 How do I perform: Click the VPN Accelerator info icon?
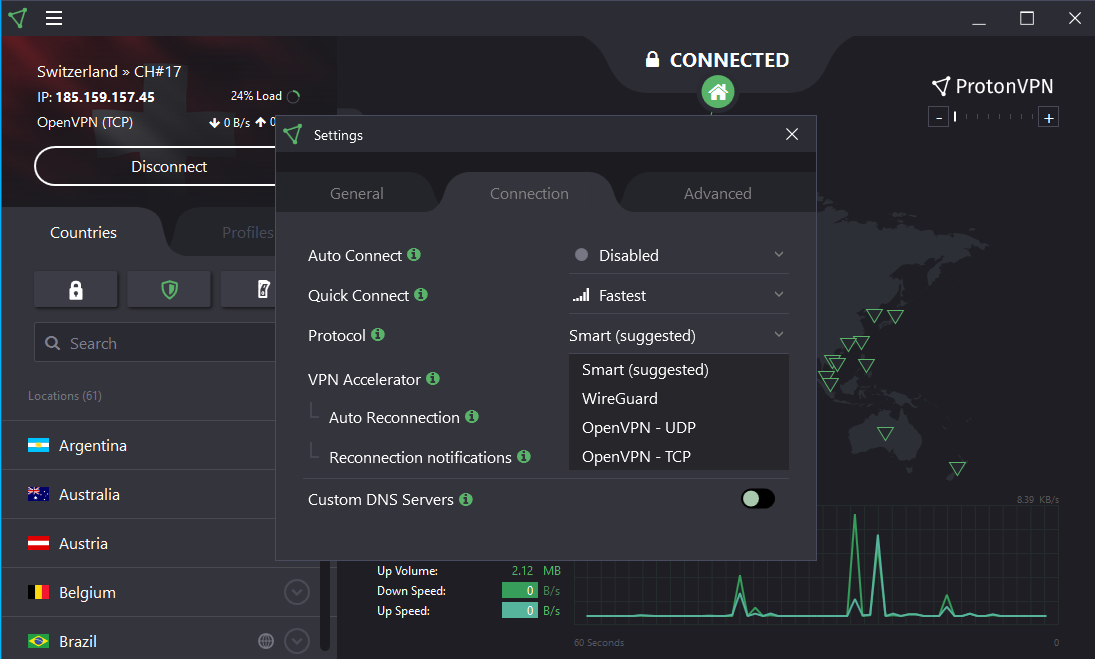(432, 379)
